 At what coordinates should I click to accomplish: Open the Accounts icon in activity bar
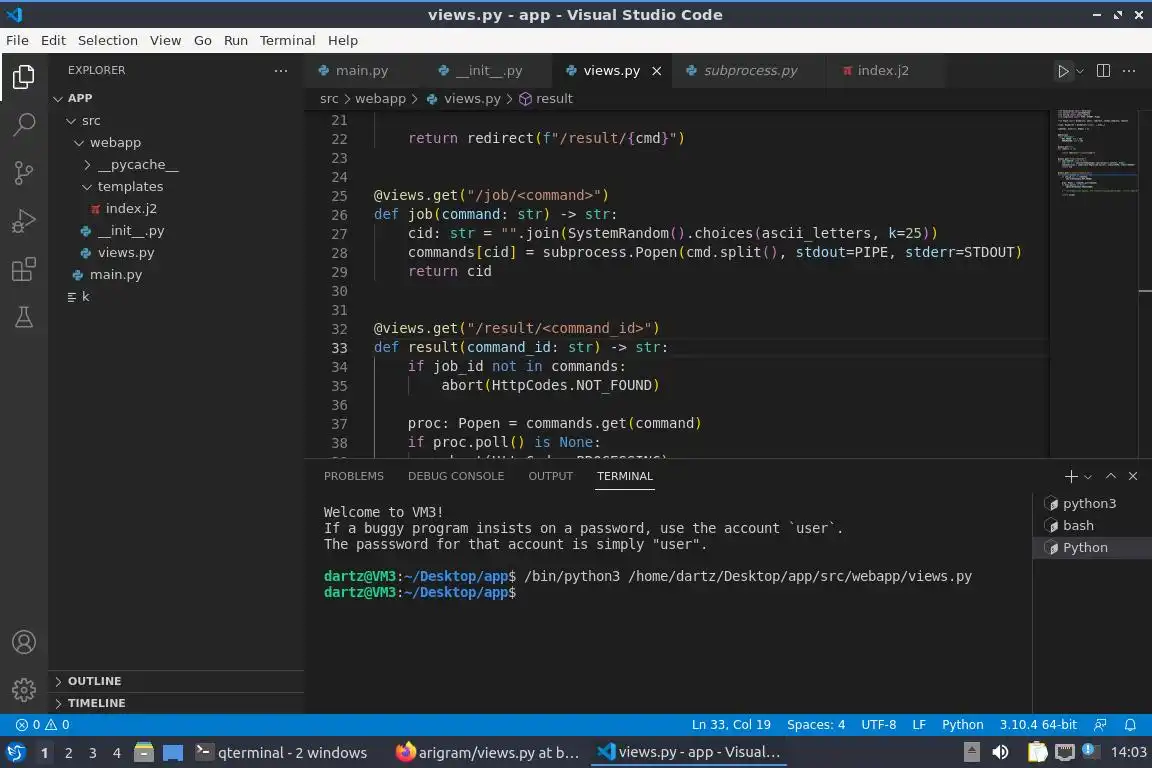24,642
